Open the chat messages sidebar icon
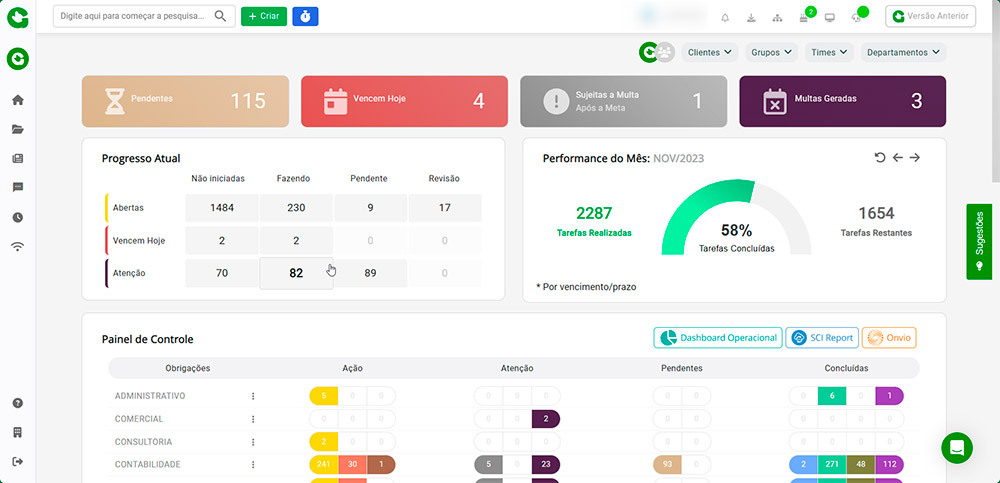 click(17, 187)
